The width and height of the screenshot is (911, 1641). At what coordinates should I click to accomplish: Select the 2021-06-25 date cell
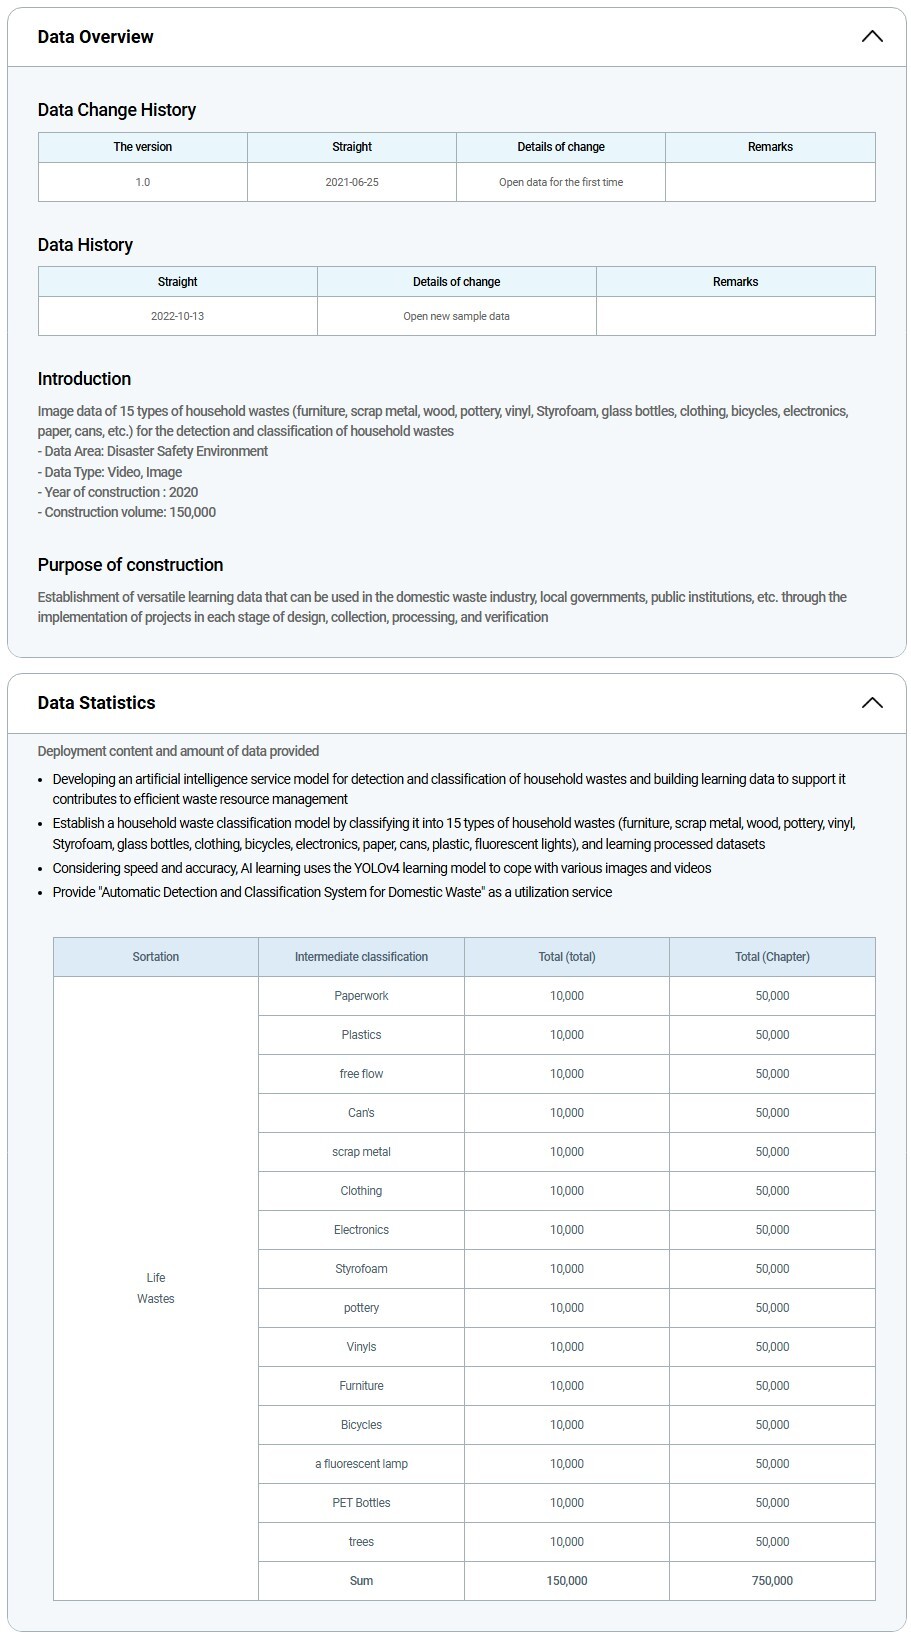(x=352, y=183)
